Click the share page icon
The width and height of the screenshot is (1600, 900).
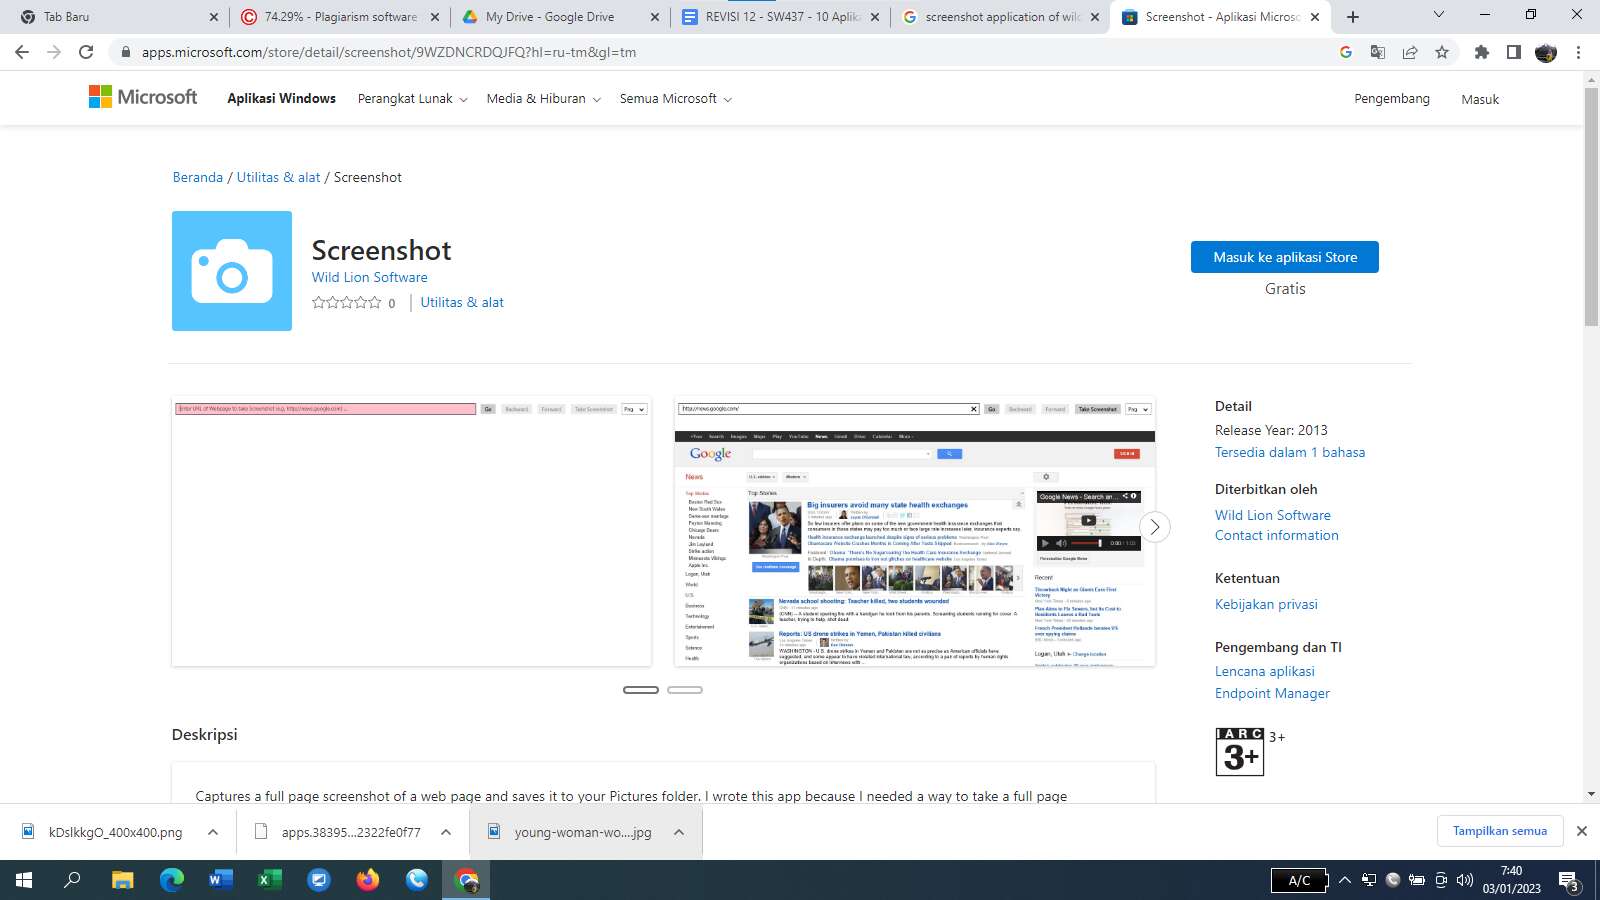[1410, 52]
